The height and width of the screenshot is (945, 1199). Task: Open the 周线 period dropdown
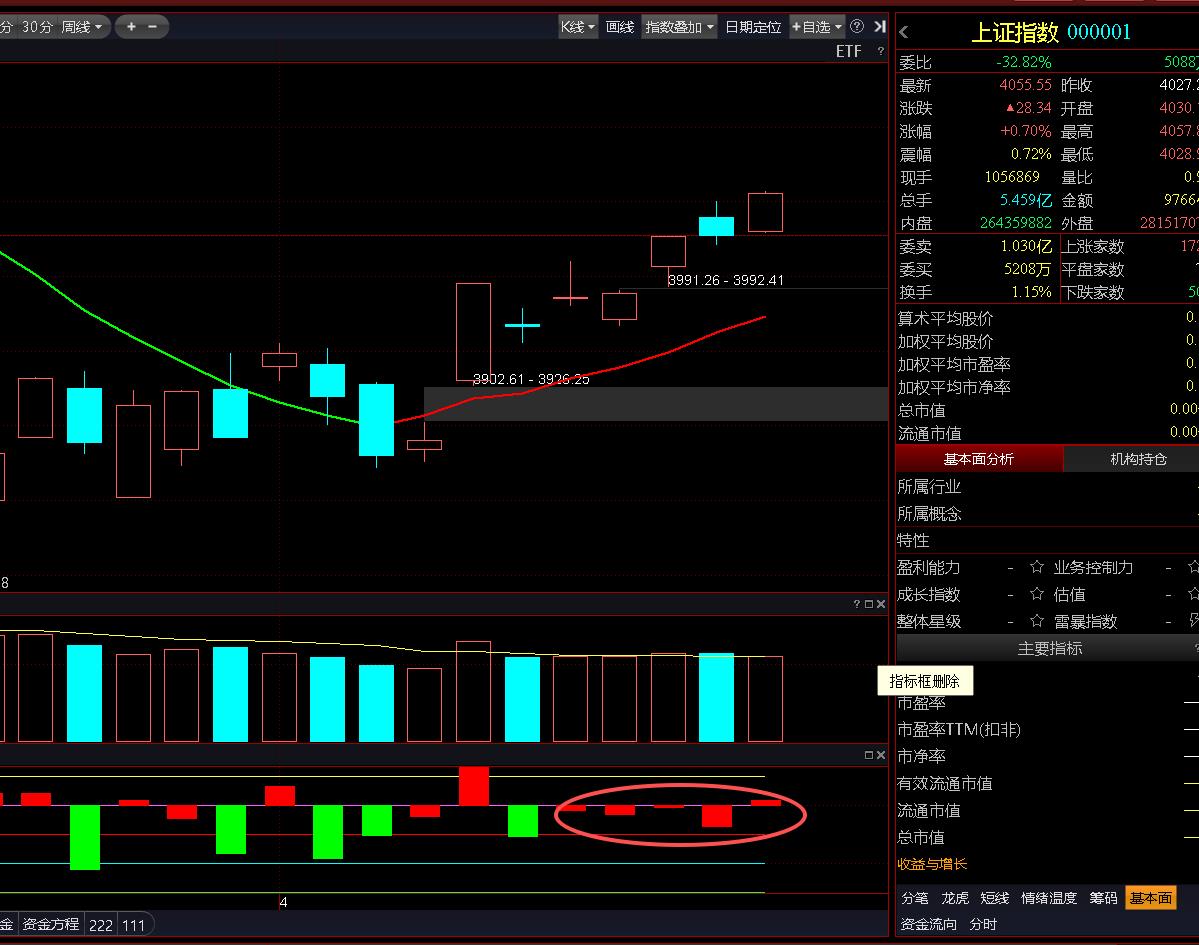pyautogui.click(x=81, y=27)
